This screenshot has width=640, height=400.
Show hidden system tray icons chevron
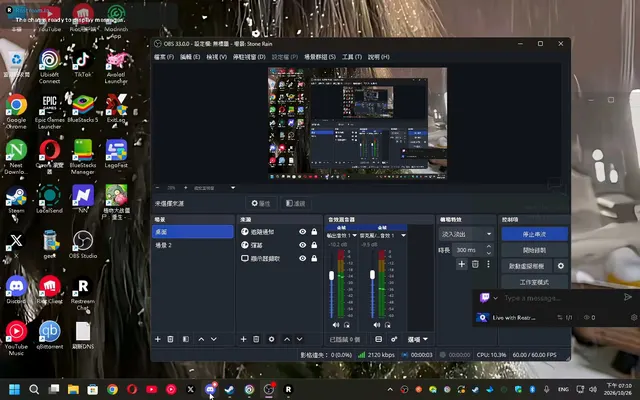click(390, 389)
